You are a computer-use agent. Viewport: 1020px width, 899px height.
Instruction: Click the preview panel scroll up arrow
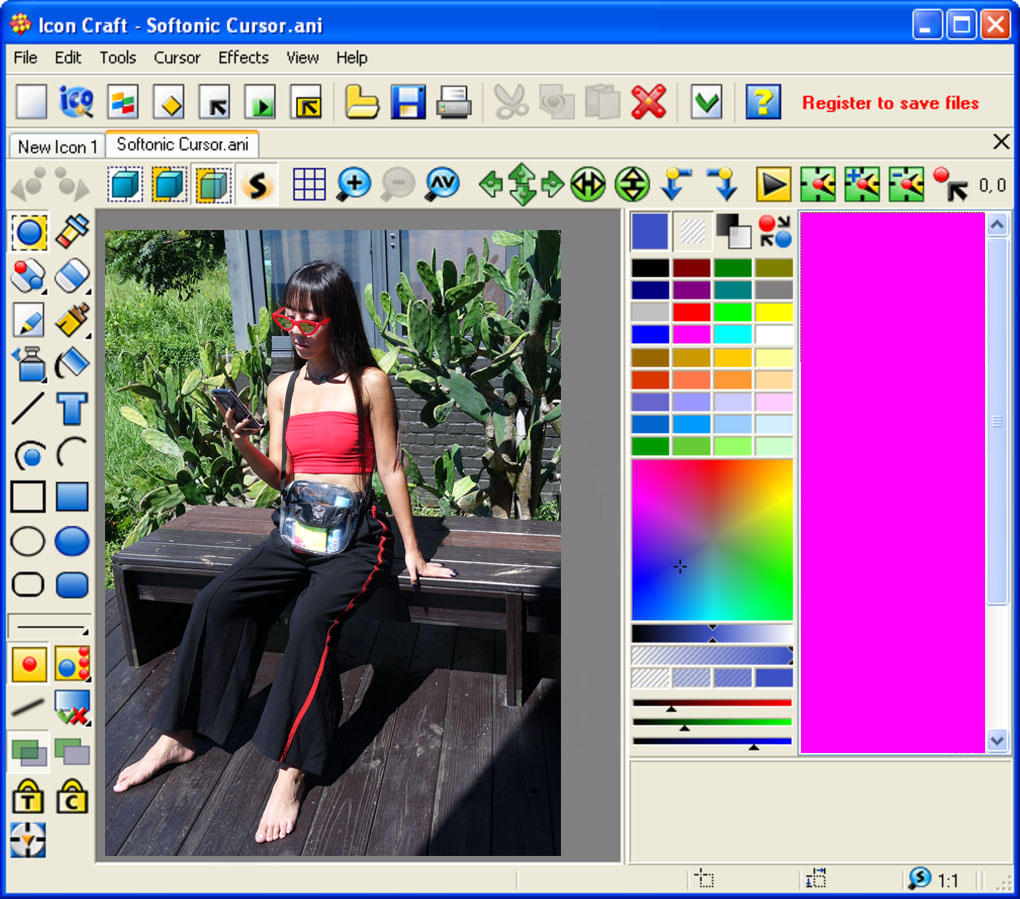pyautogui.click(x=997, y=225)
